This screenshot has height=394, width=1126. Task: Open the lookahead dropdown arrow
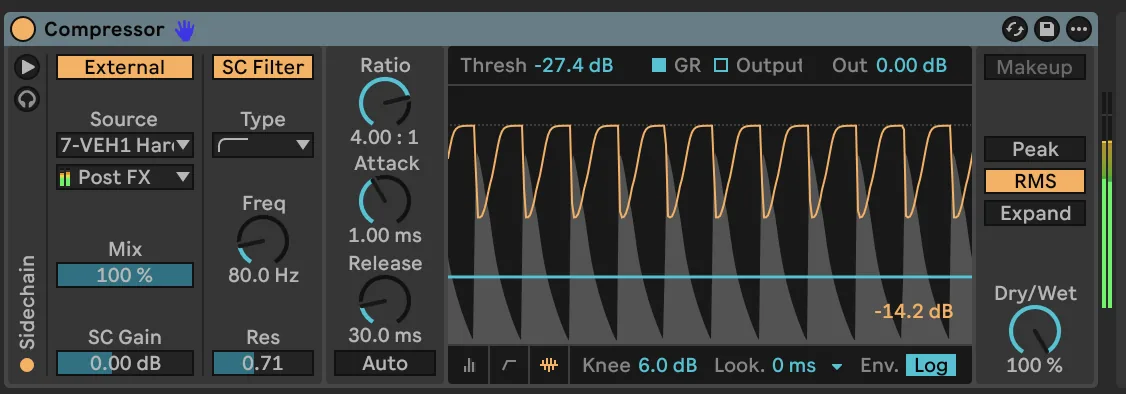pyautogui.click(x=837, y=366)
